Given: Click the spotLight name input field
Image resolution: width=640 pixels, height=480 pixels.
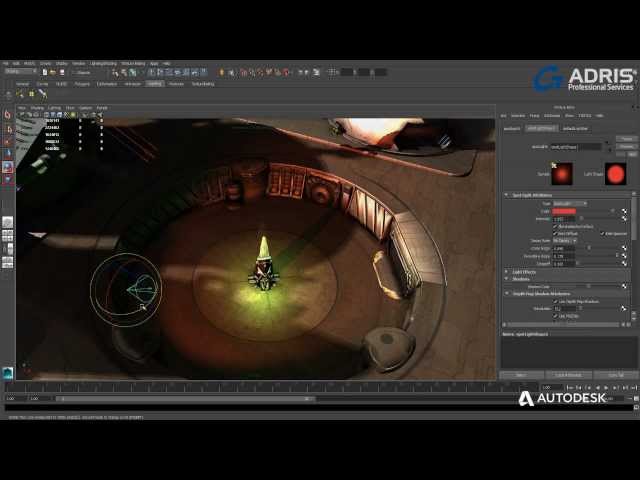Looking at the screenshot, I should (576, 147).
